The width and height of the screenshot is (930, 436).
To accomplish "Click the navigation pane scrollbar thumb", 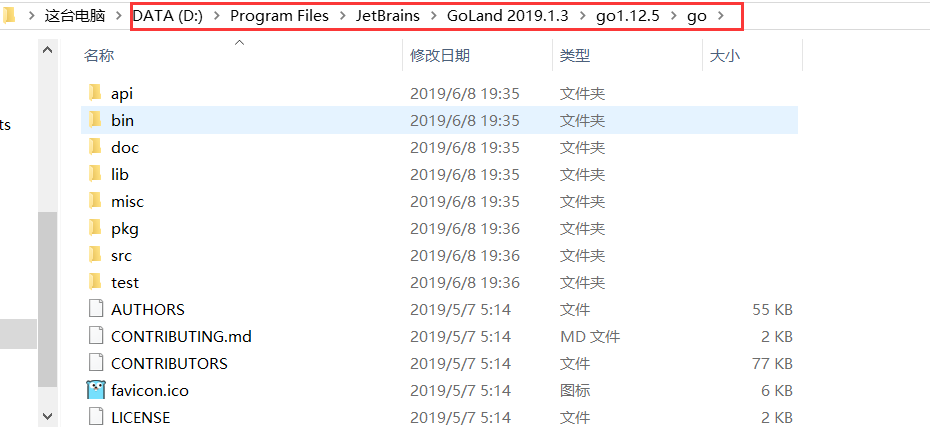I will [x=48, y=300].
